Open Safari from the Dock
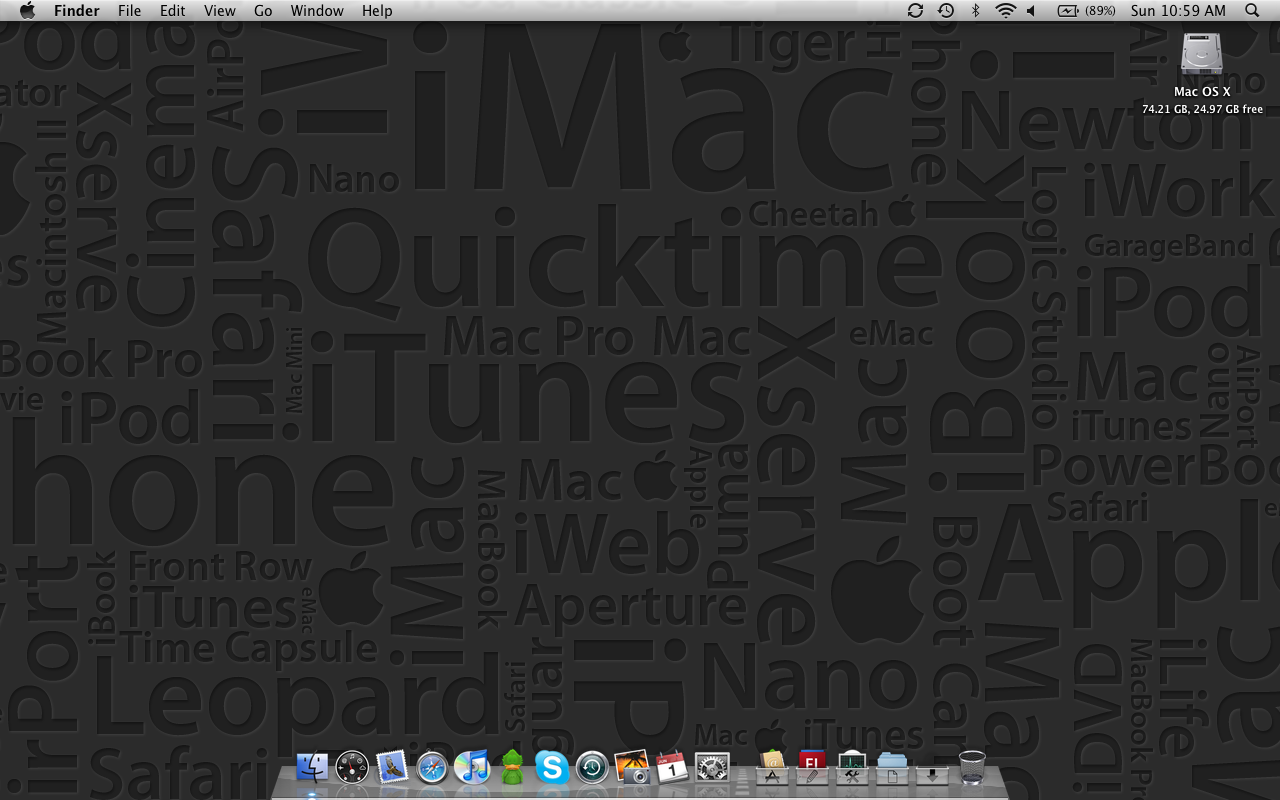Image resolution: width=1280 pixels, height=800 pixels. (x=432, y=768)
